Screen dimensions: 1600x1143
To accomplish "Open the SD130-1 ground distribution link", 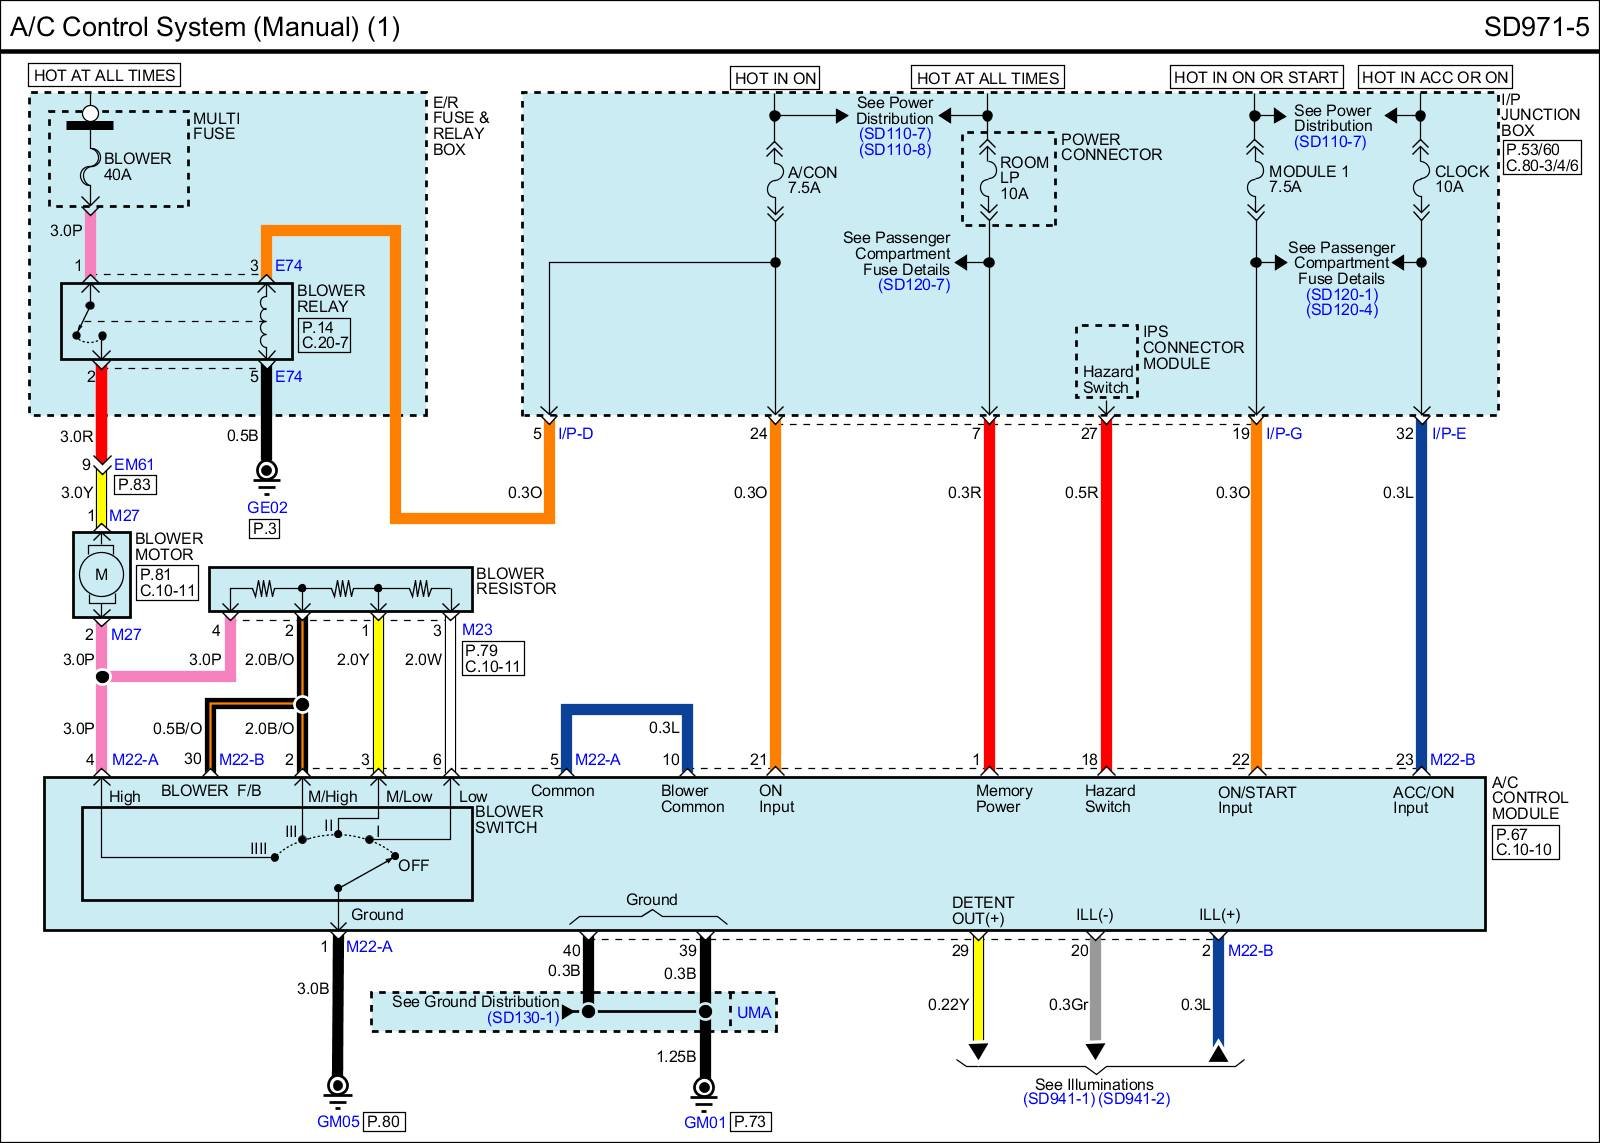I will tap(523, 1017).
